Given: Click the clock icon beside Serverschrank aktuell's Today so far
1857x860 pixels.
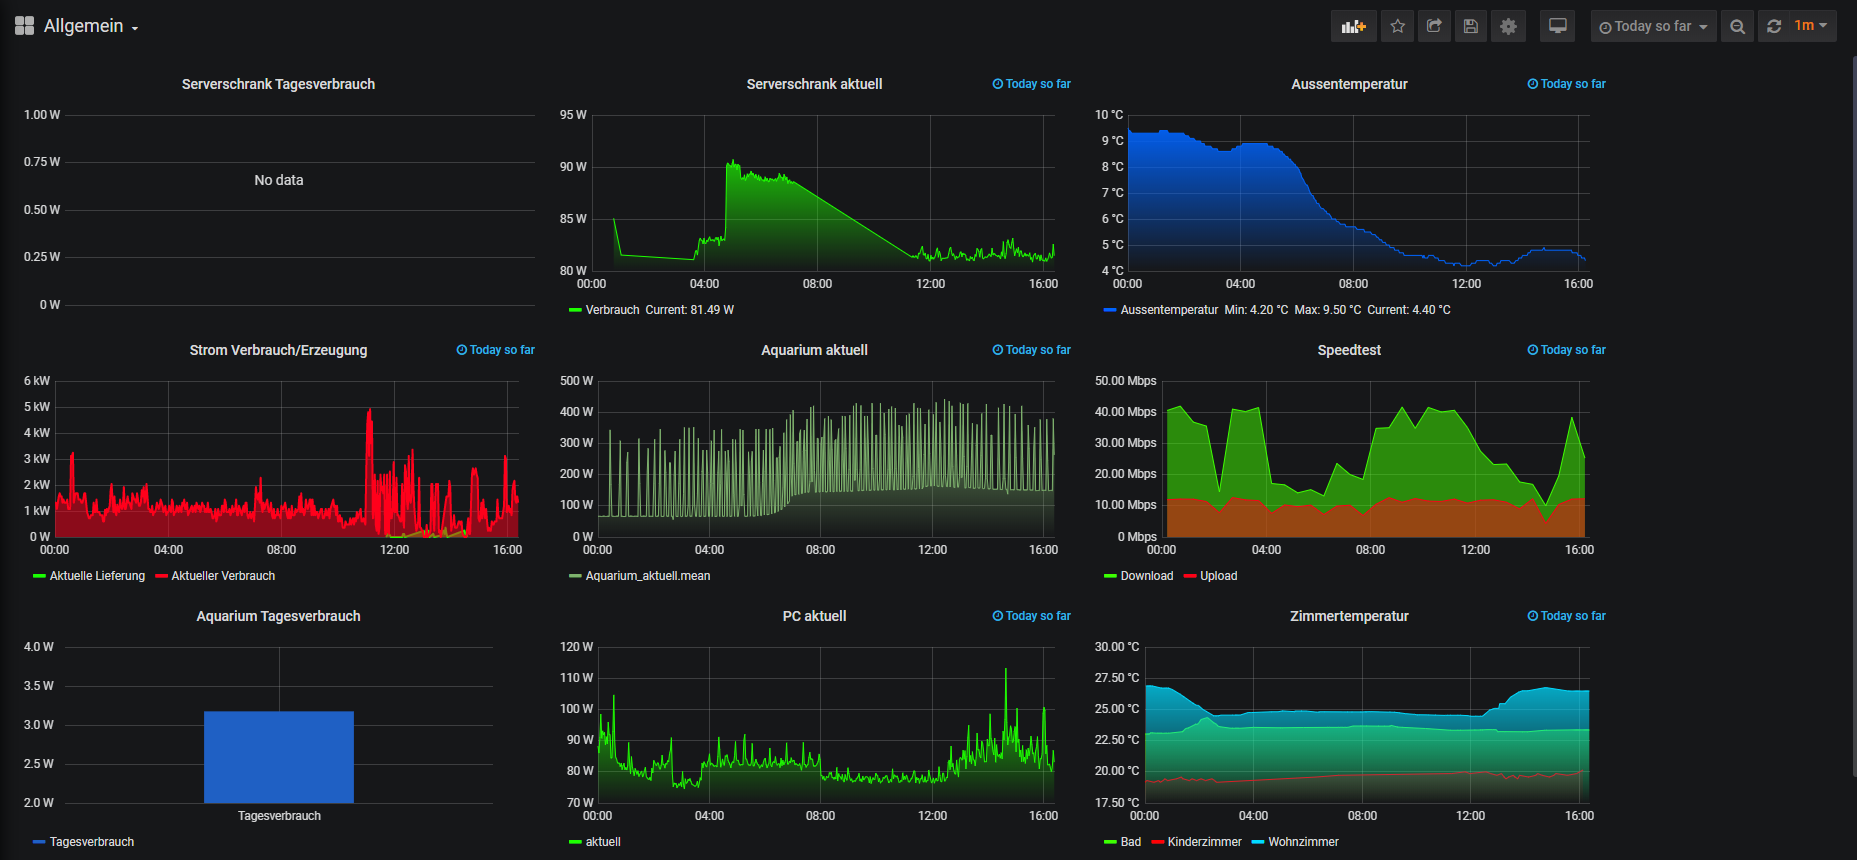Looking at the screenshot, I should pos(998,84).
